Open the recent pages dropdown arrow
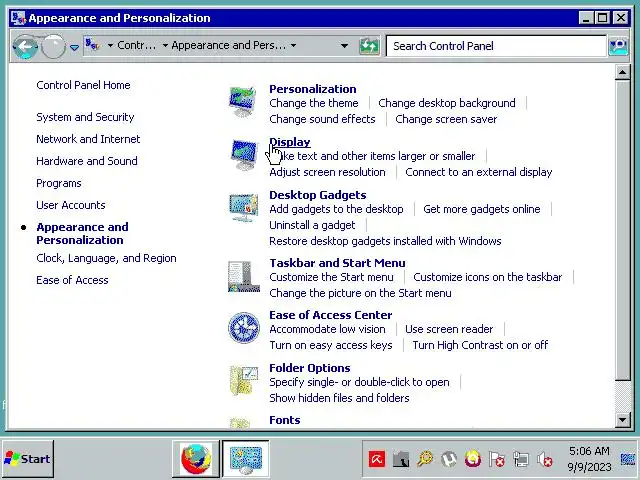Image resolution: width=640 pixels, height=480 pixels. coord(74,47)
